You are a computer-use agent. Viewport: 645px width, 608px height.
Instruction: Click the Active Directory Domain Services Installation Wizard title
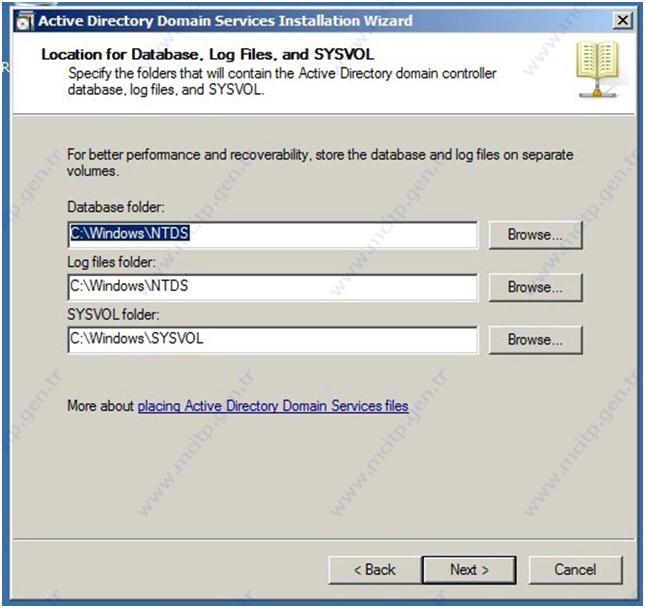pos(225,21)
